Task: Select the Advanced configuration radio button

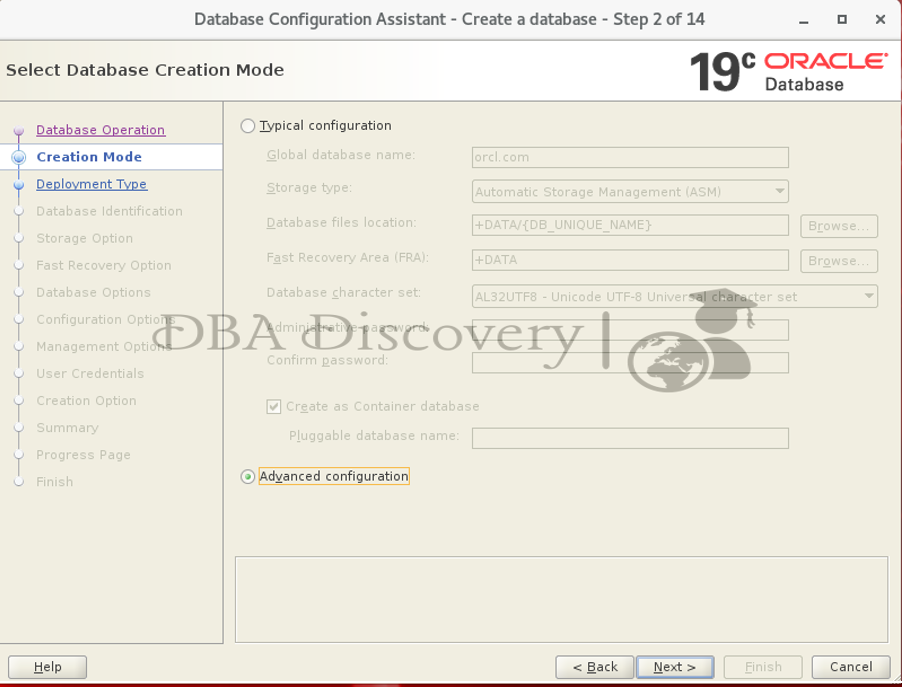Action: pos(248,477)
